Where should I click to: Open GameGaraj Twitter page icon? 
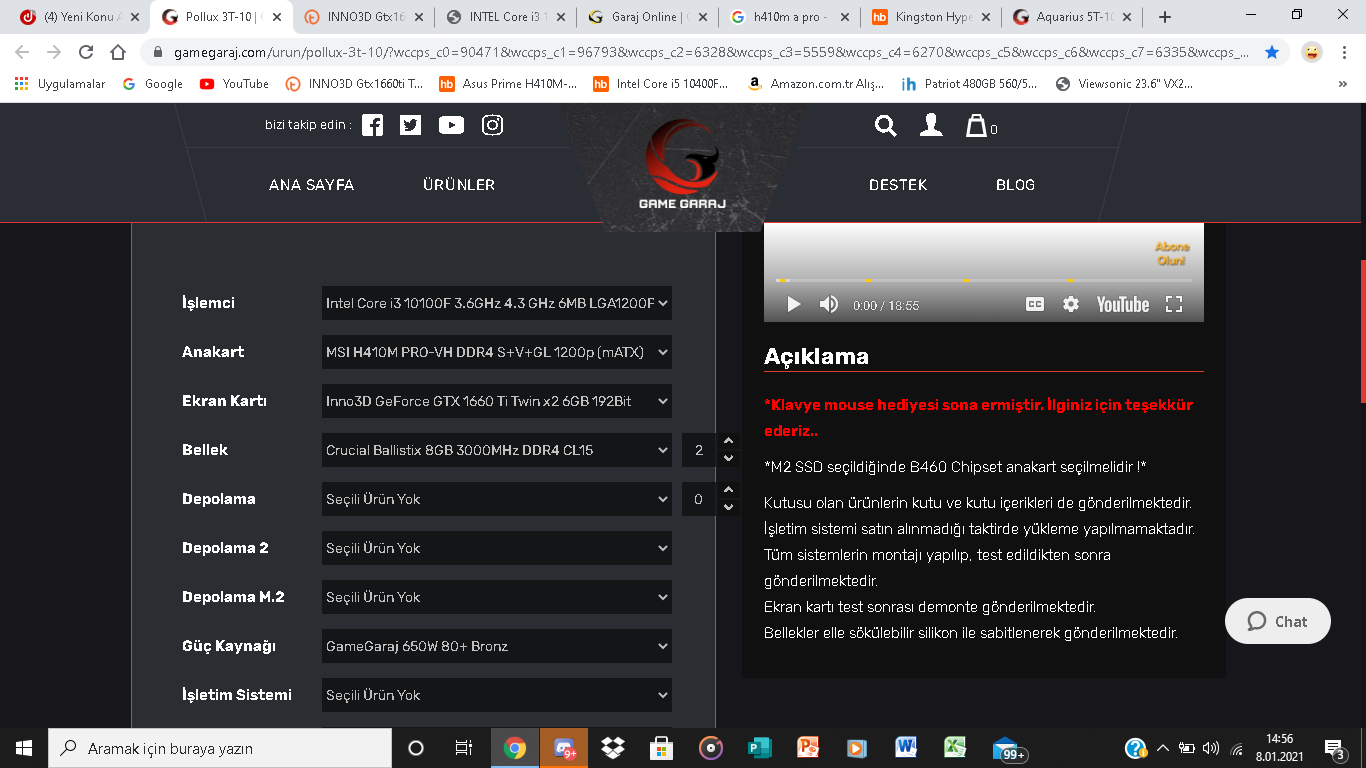[x=410, y=125]
